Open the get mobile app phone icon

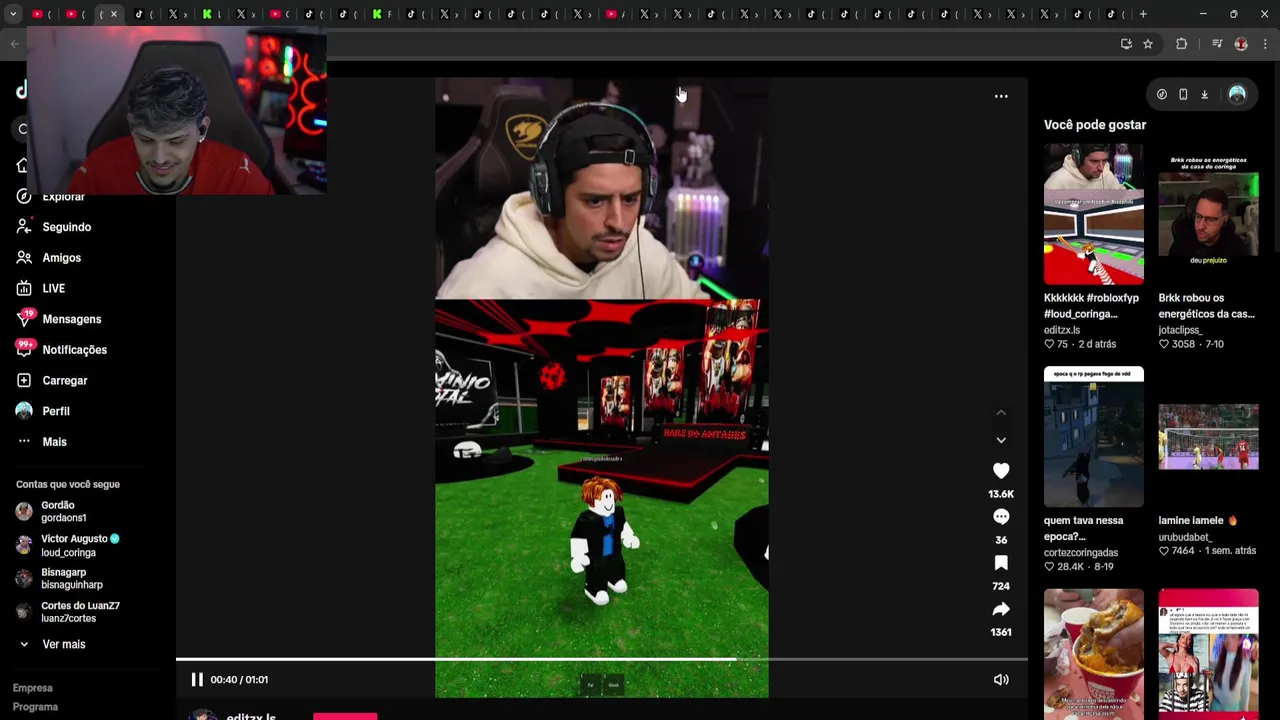click(x=1183, y=95)
